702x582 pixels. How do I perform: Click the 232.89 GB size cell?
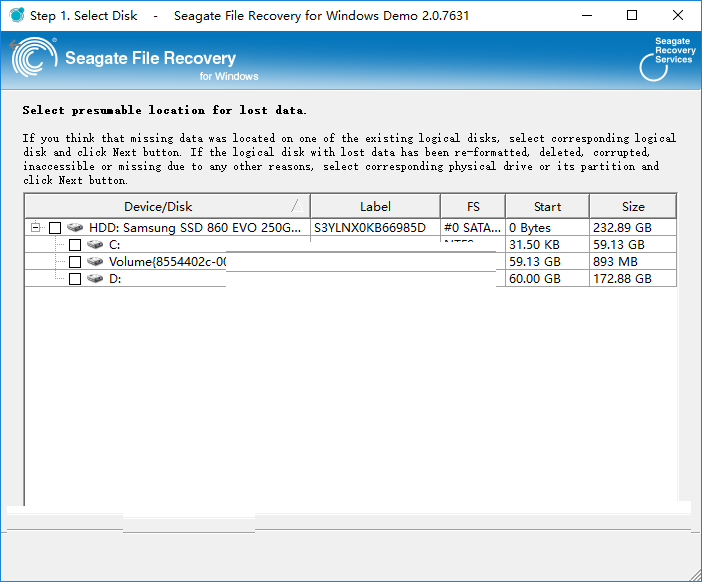(633, 228)
